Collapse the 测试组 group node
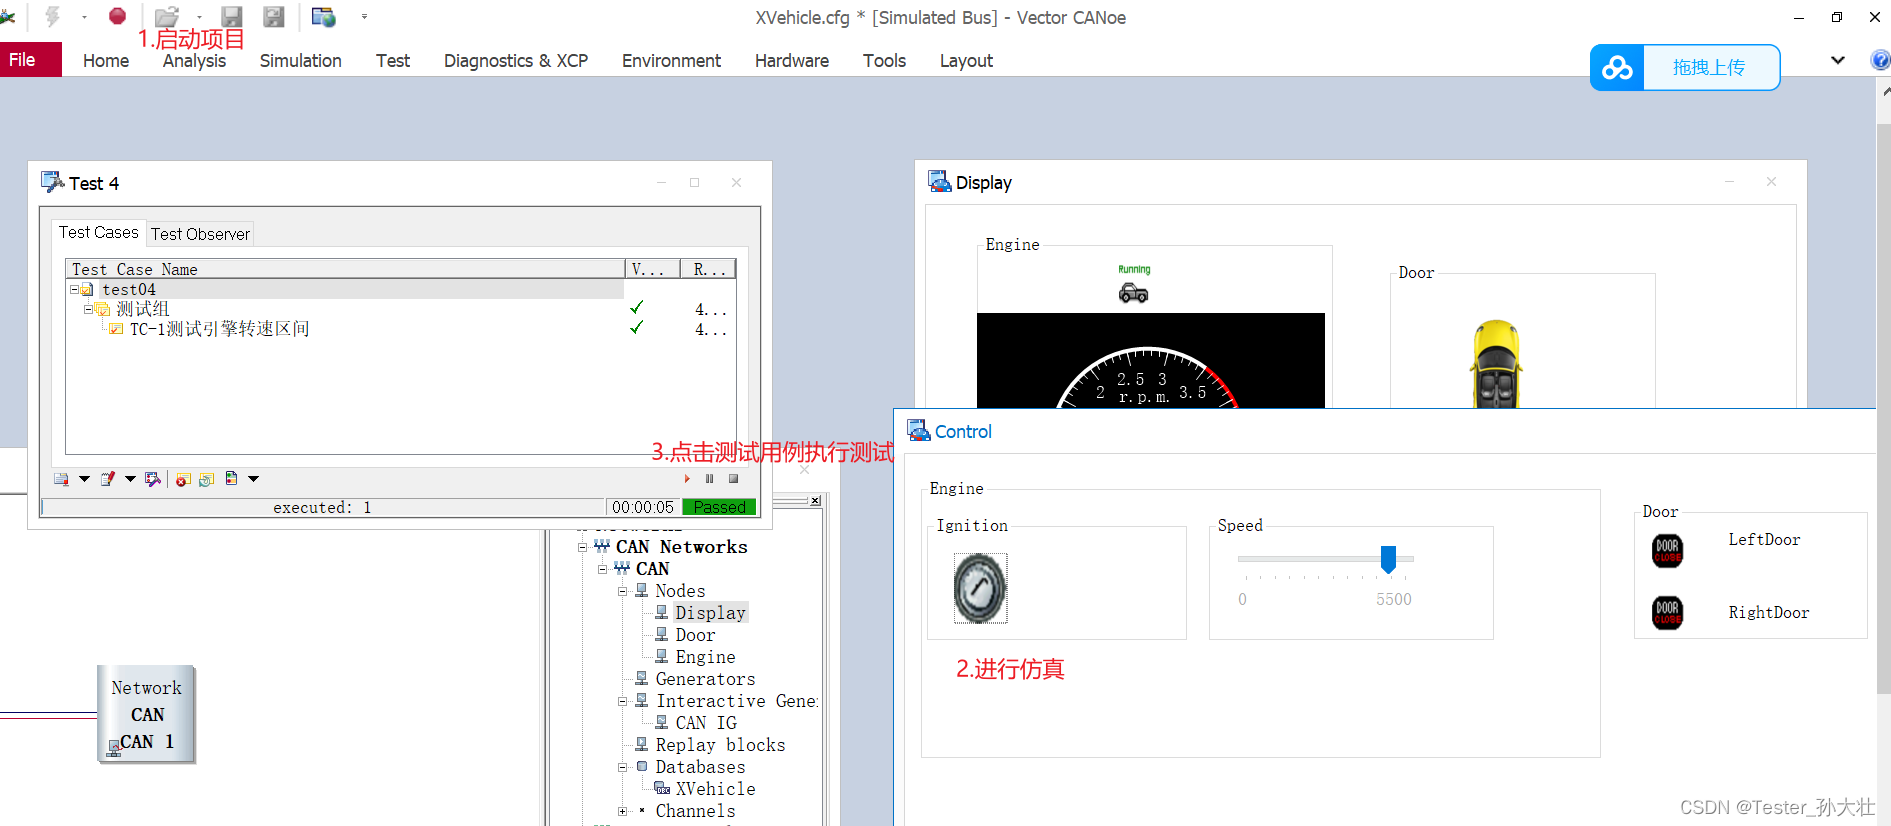This screenshot has height=826, width=1891. point(88,309)
